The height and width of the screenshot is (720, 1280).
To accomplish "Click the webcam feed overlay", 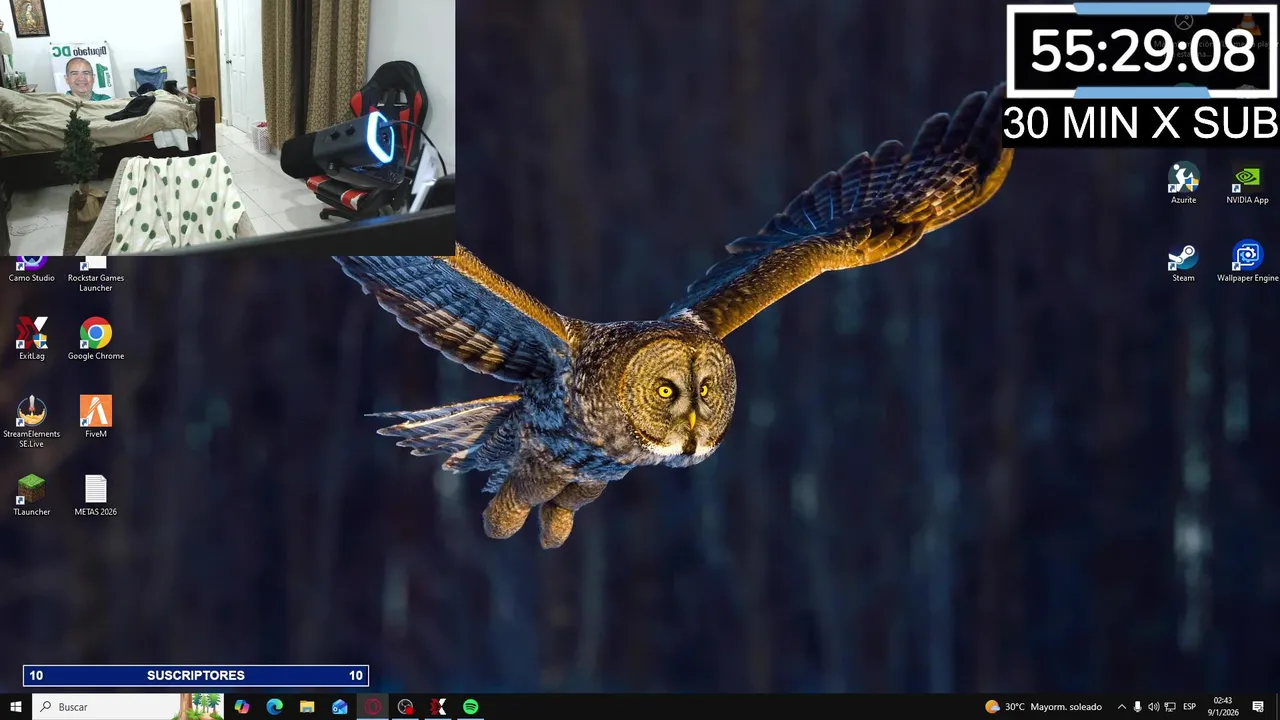I will pos(227,127).
